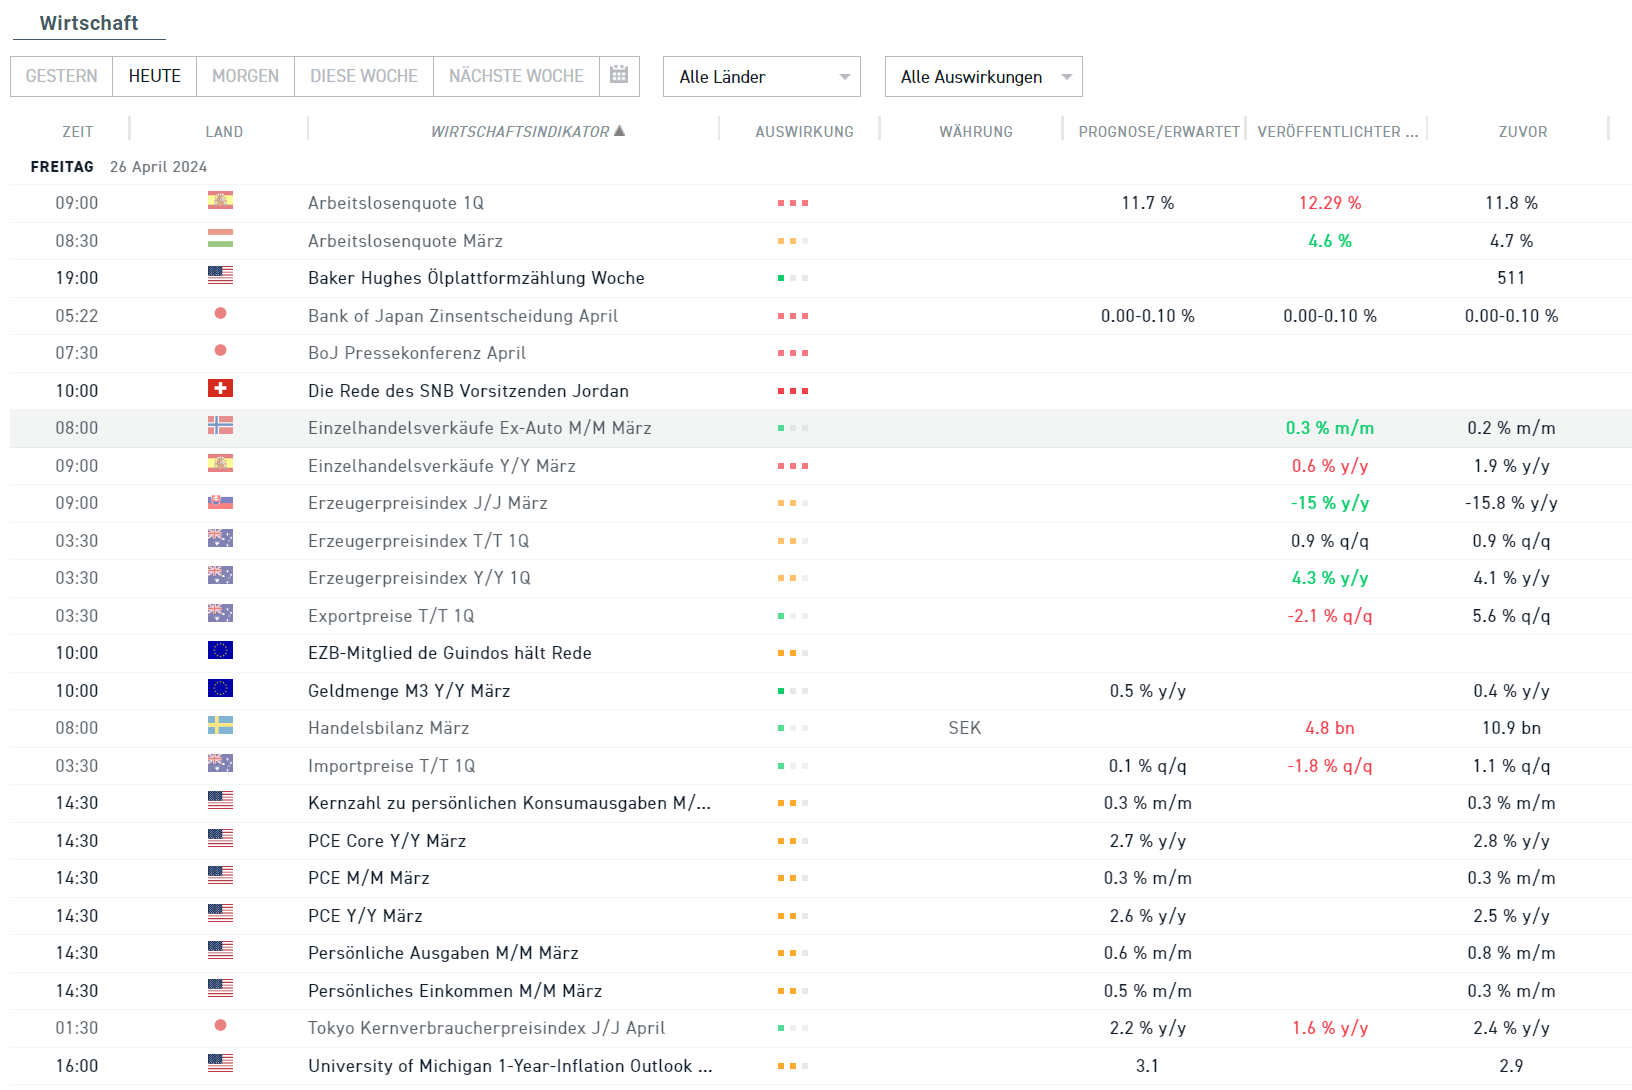This screenshot has width=1632, height=1090.
Task: Open Bank of Japan Zinsentscheidung April entry
Action: coord(462,316)
